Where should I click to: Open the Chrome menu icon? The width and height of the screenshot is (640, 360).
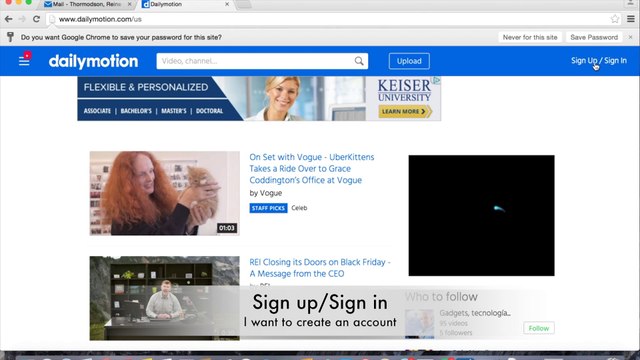pos(631,19)
